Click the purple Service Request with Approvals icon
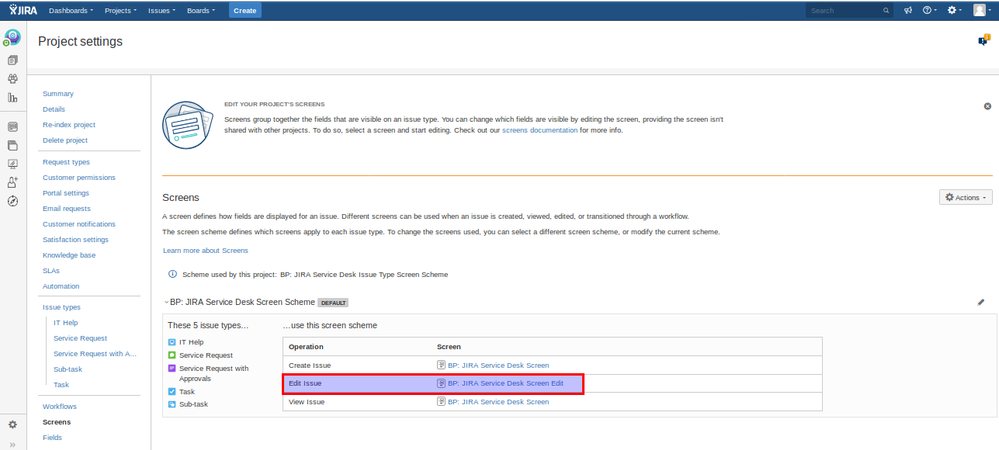This screenshot has height=450, width=999. point(171,368)
